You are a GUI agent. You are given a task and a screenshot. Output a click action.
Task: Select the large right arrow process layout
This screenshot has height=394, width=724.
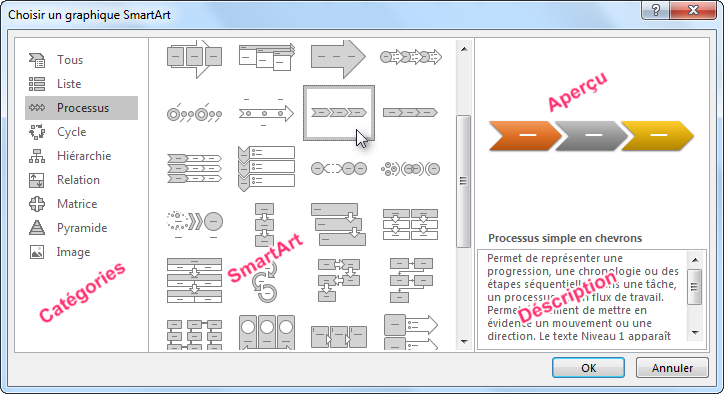[x=338, y=58]
